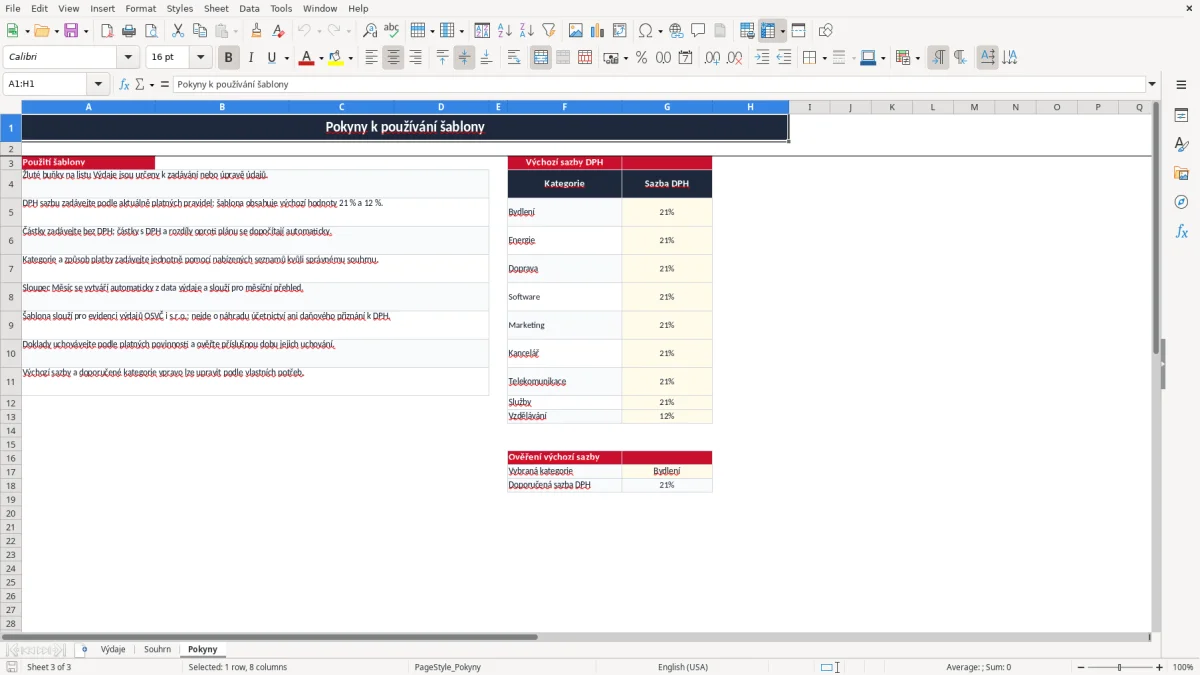Clear direct formatting icon
1200x675 pixels.
(279, 31)
